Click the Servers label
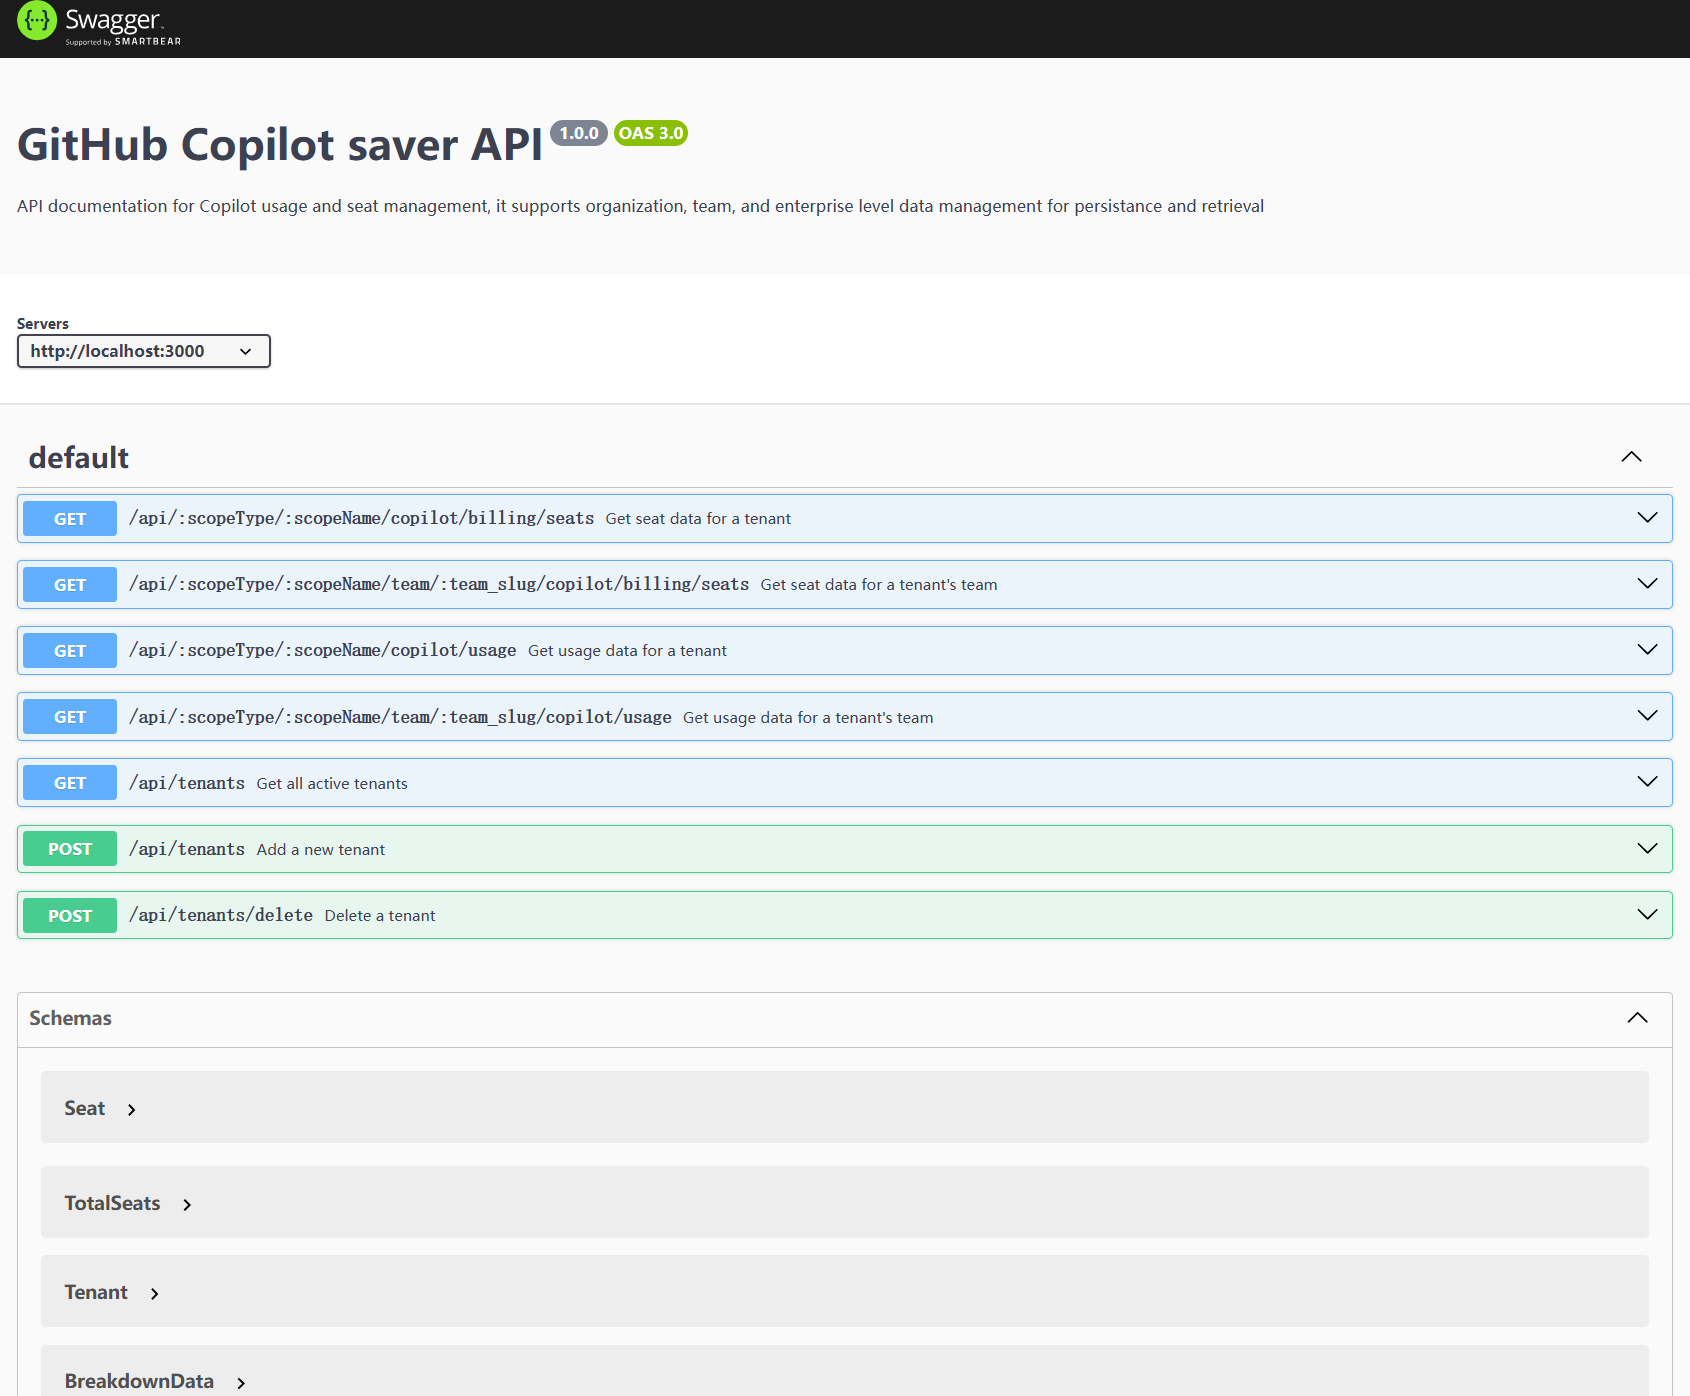This screenshot has width=1690, height=1396. pos(43,324)
